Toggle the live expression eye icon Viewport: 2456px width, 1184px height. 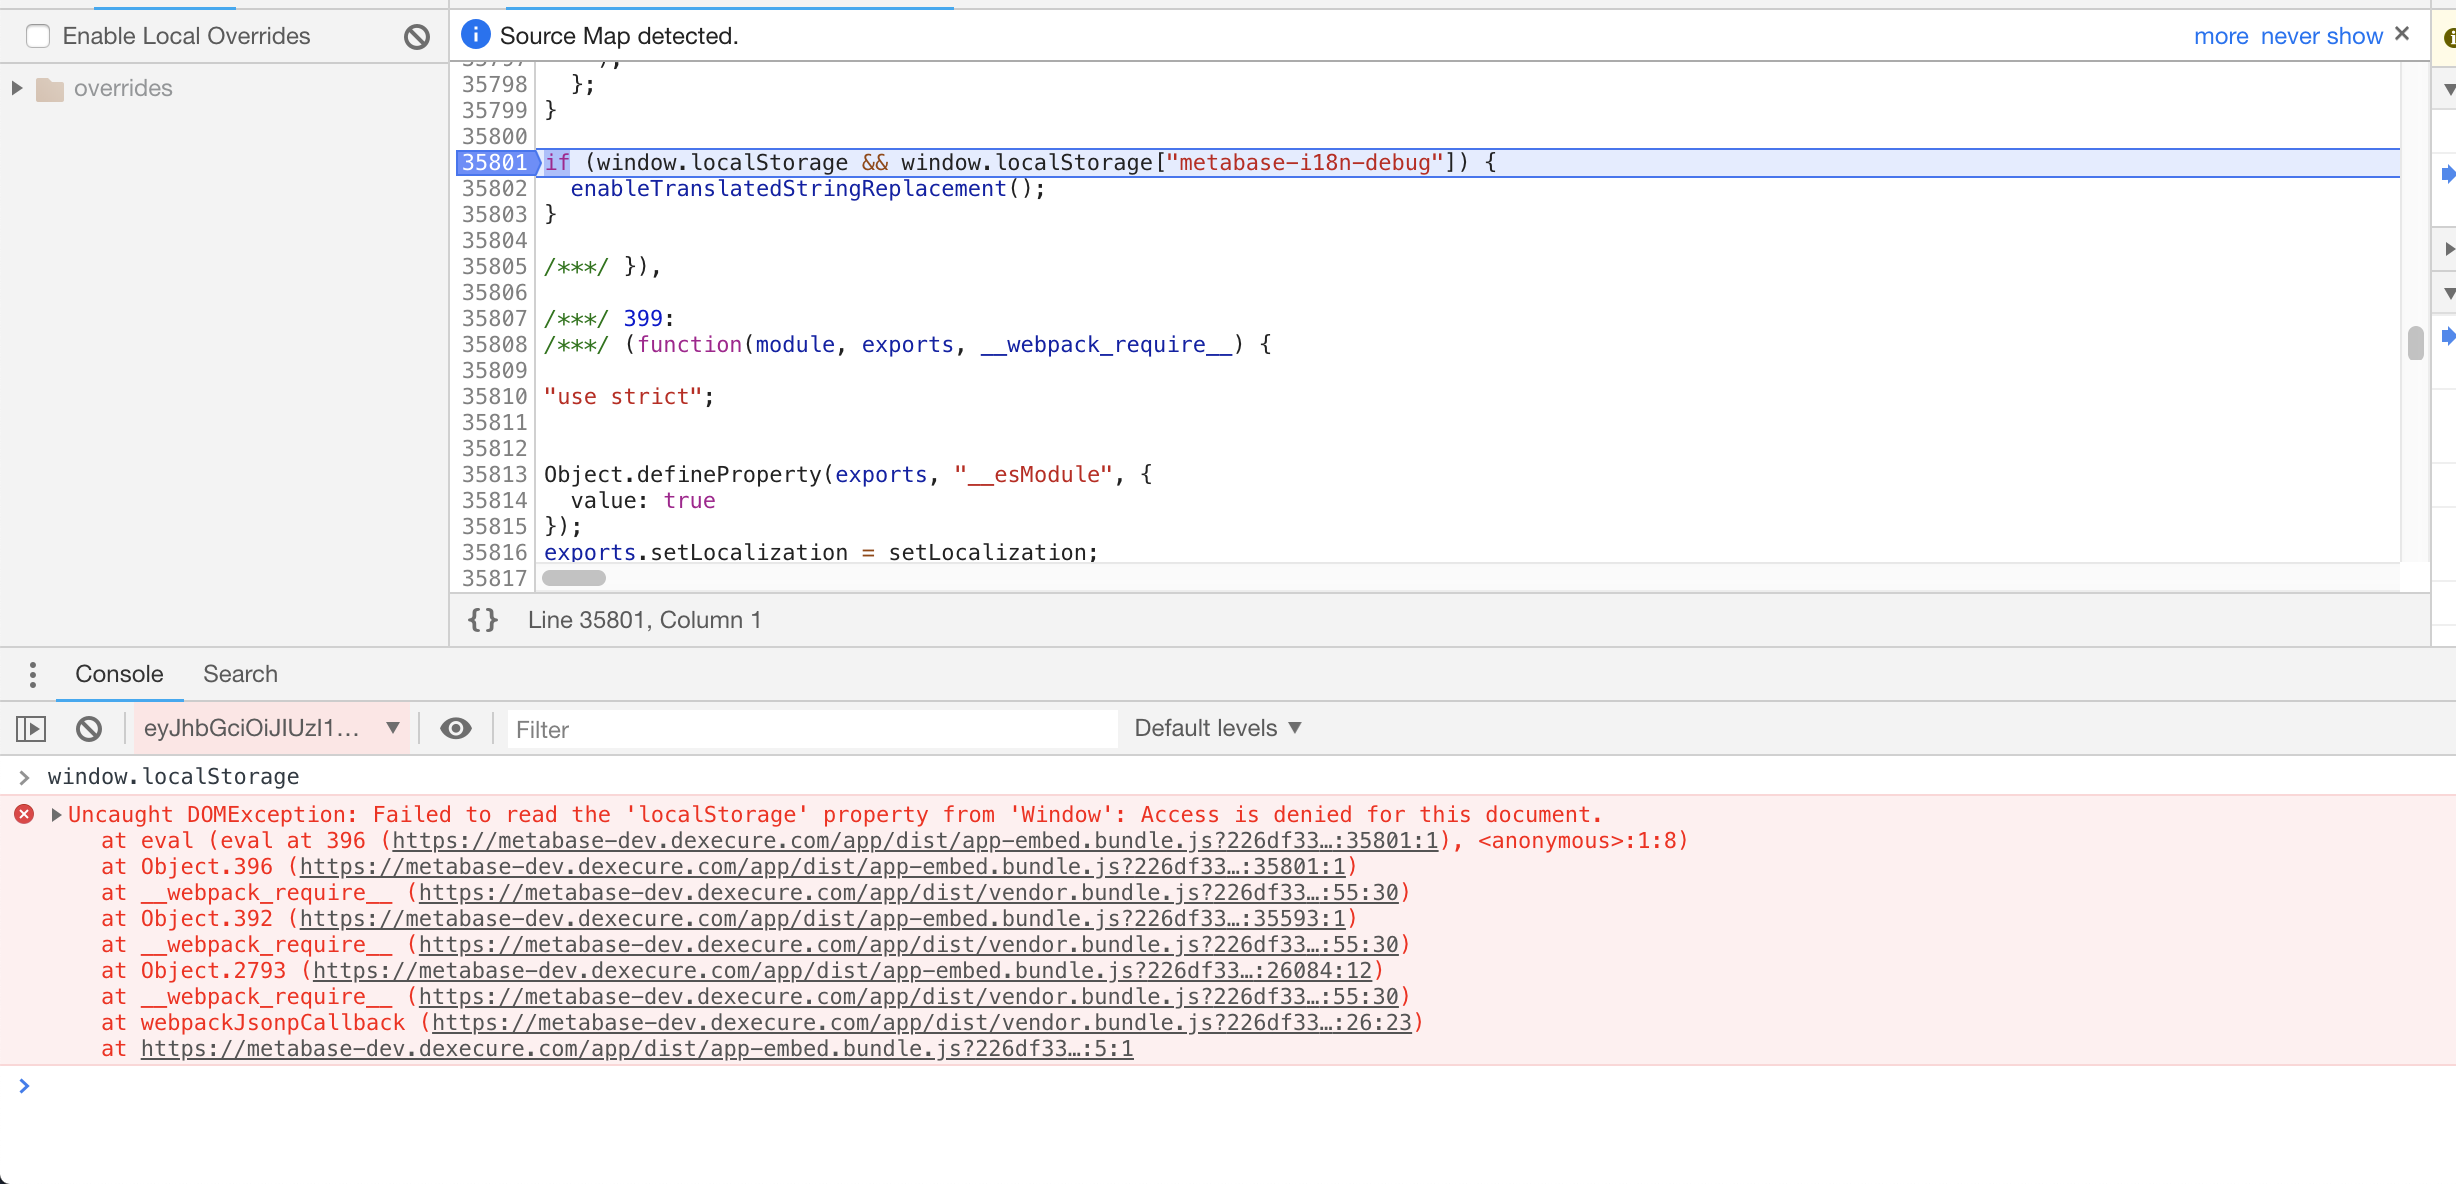[x=456, y=728]
